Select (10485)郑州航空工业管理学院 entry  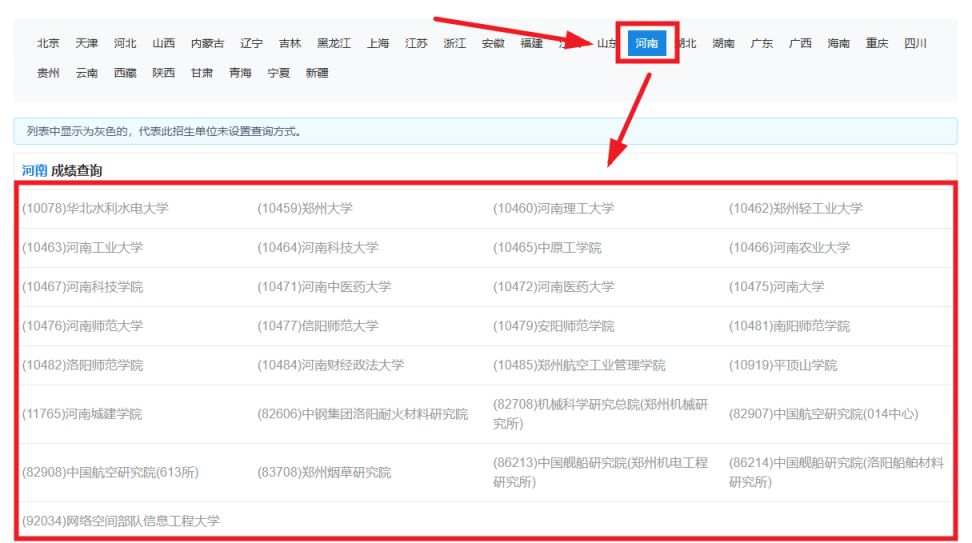click(580, 364)
